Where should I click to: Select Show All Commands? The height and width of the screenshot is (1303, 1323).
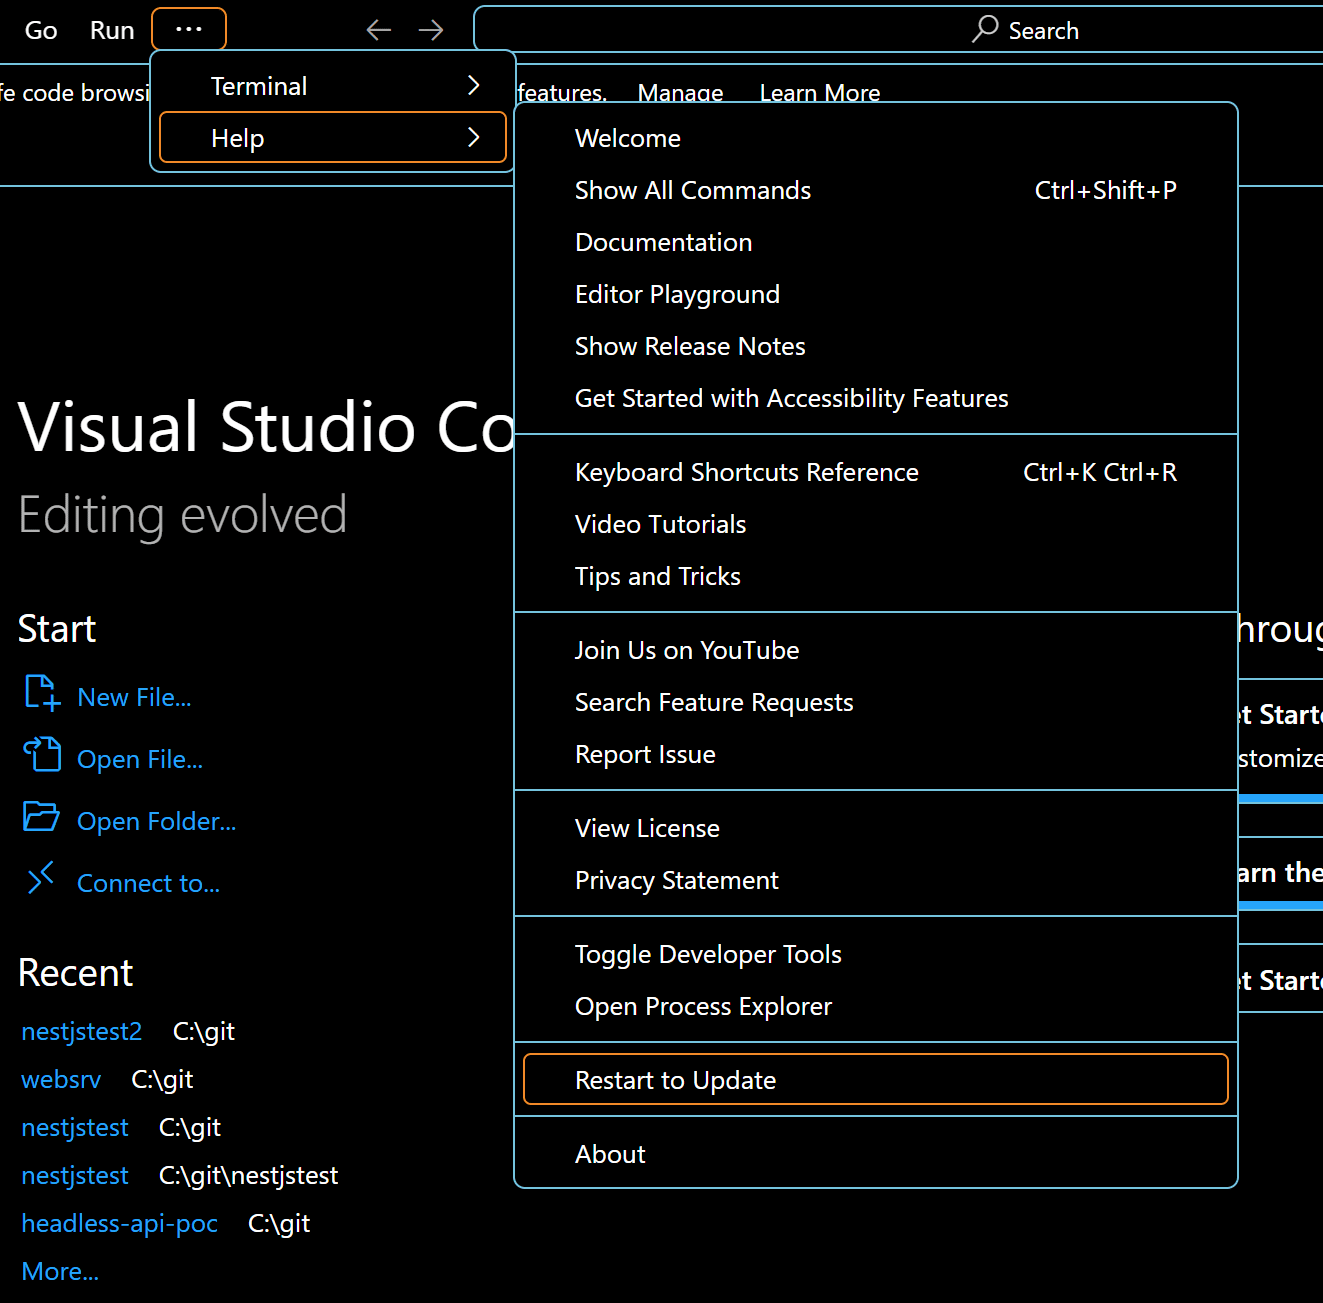point(692,190)
